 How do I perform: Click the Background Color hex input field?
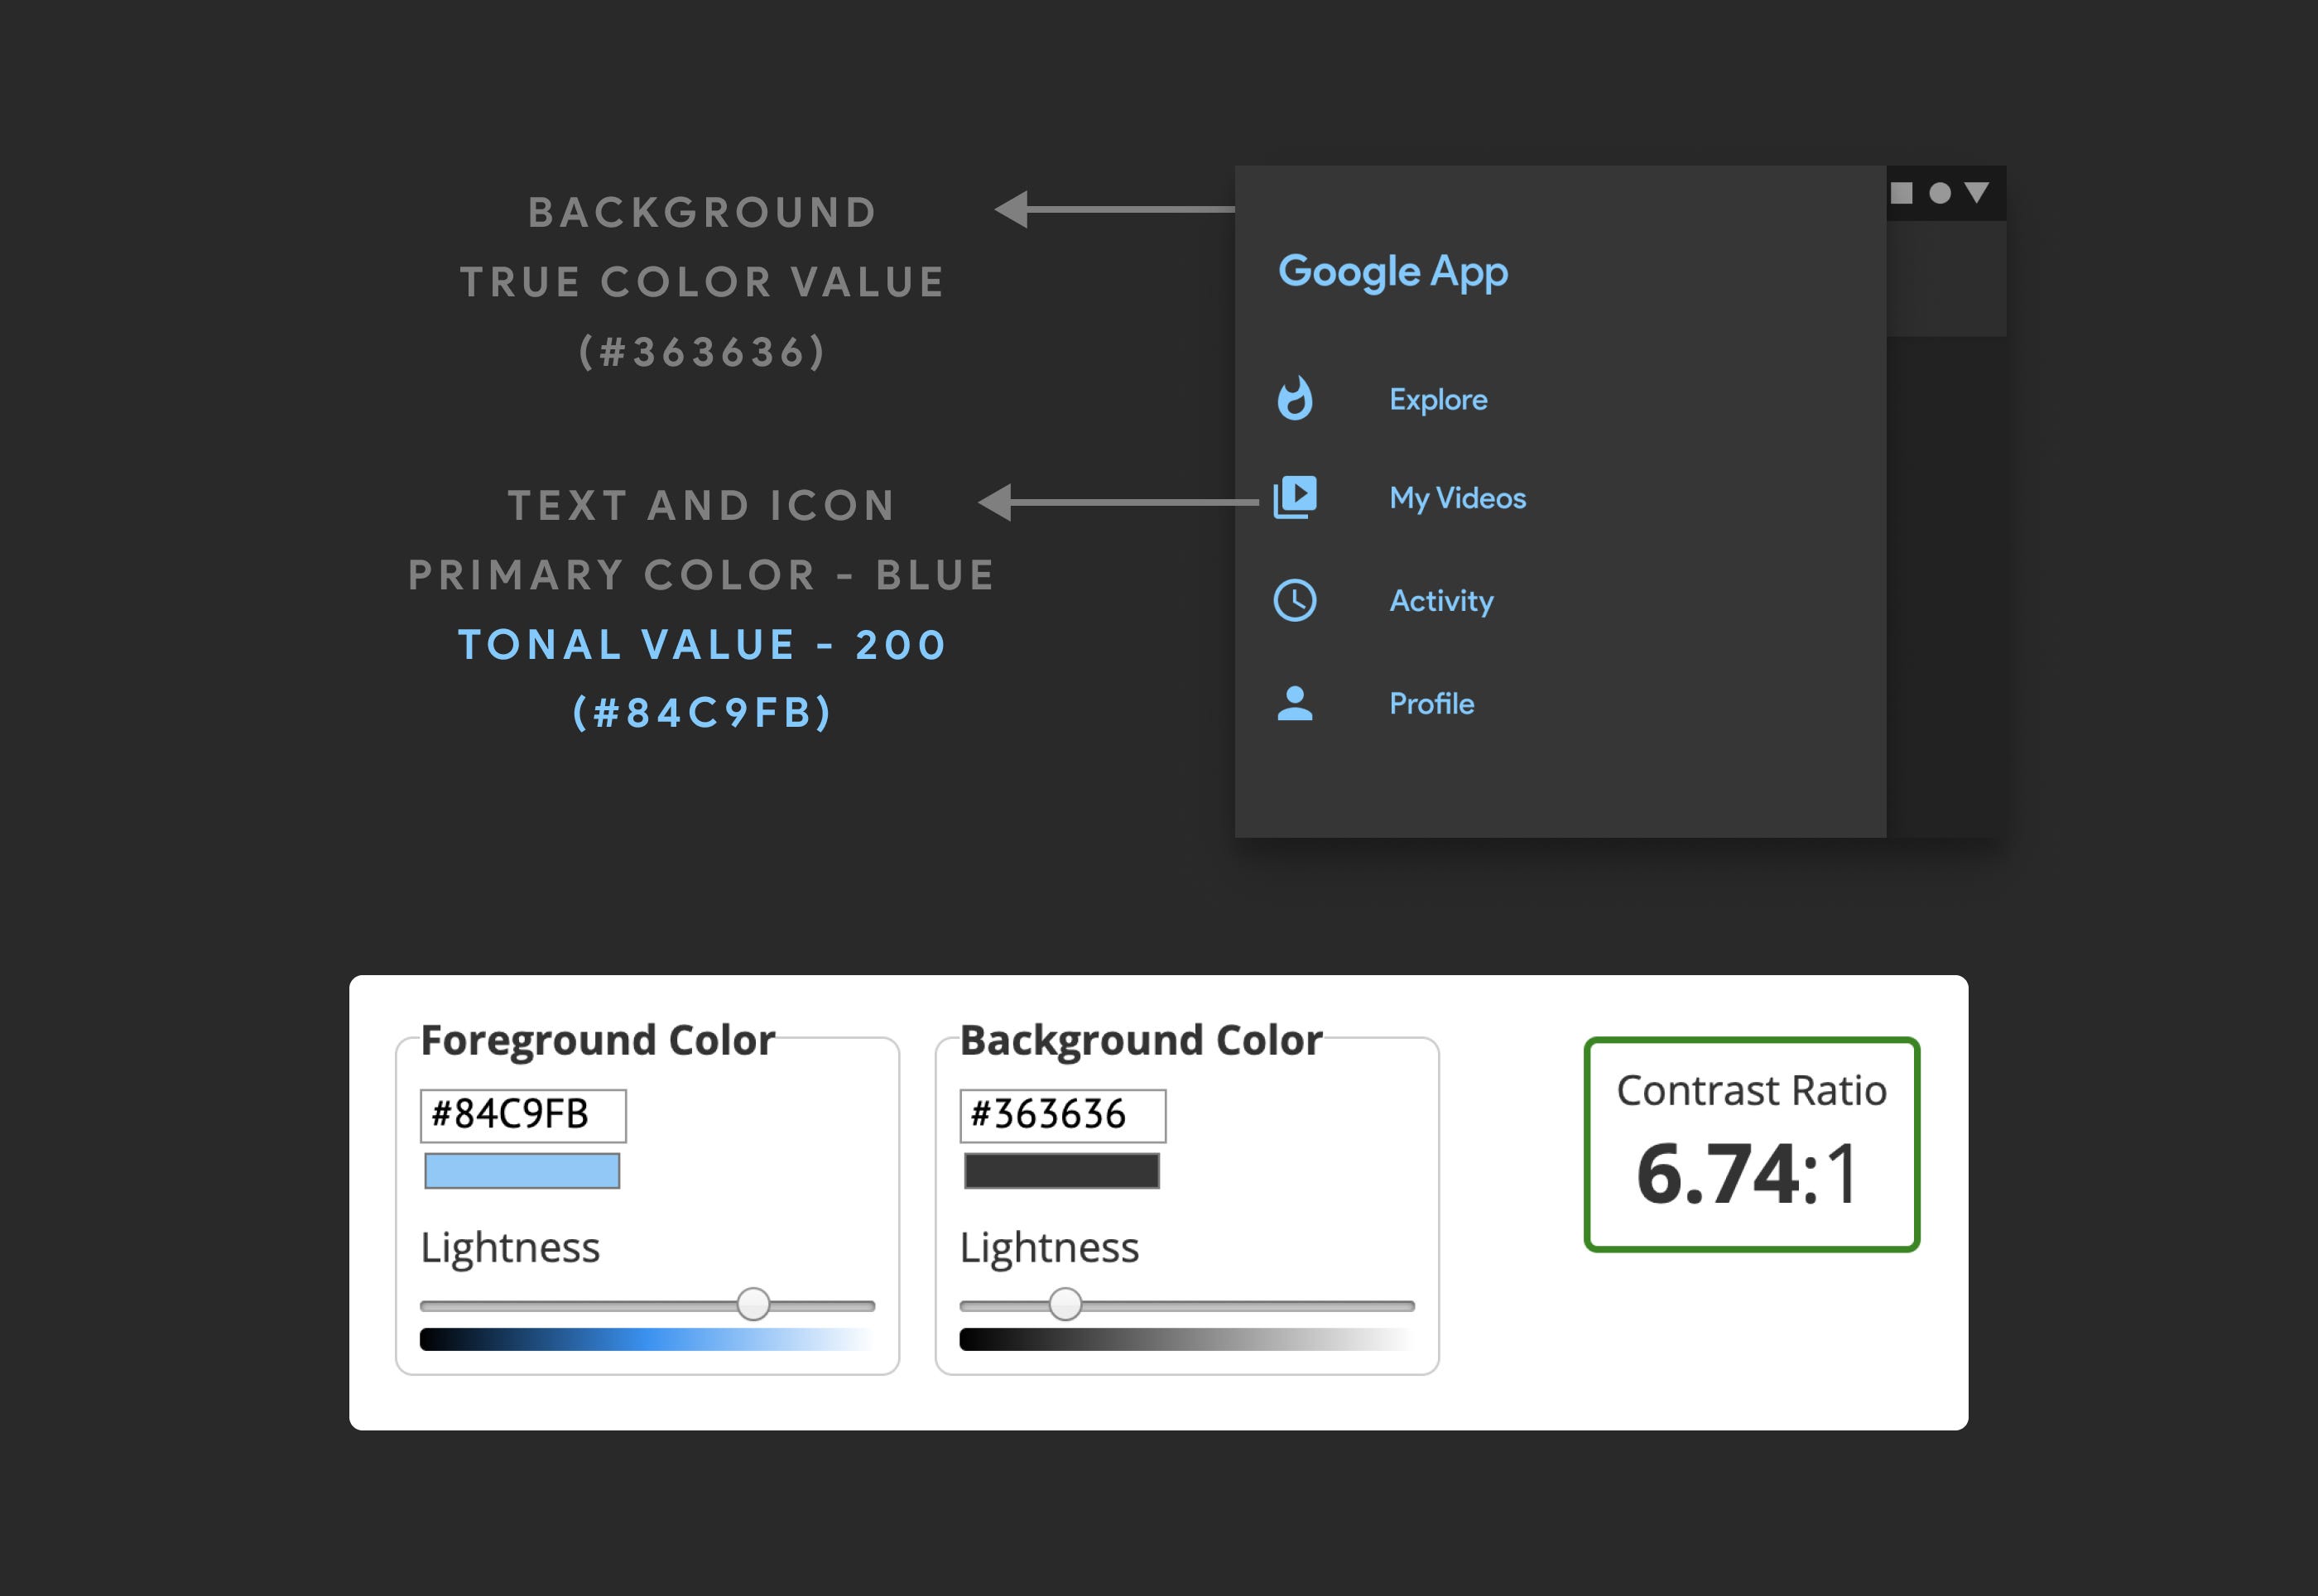click(1062, 1115)
